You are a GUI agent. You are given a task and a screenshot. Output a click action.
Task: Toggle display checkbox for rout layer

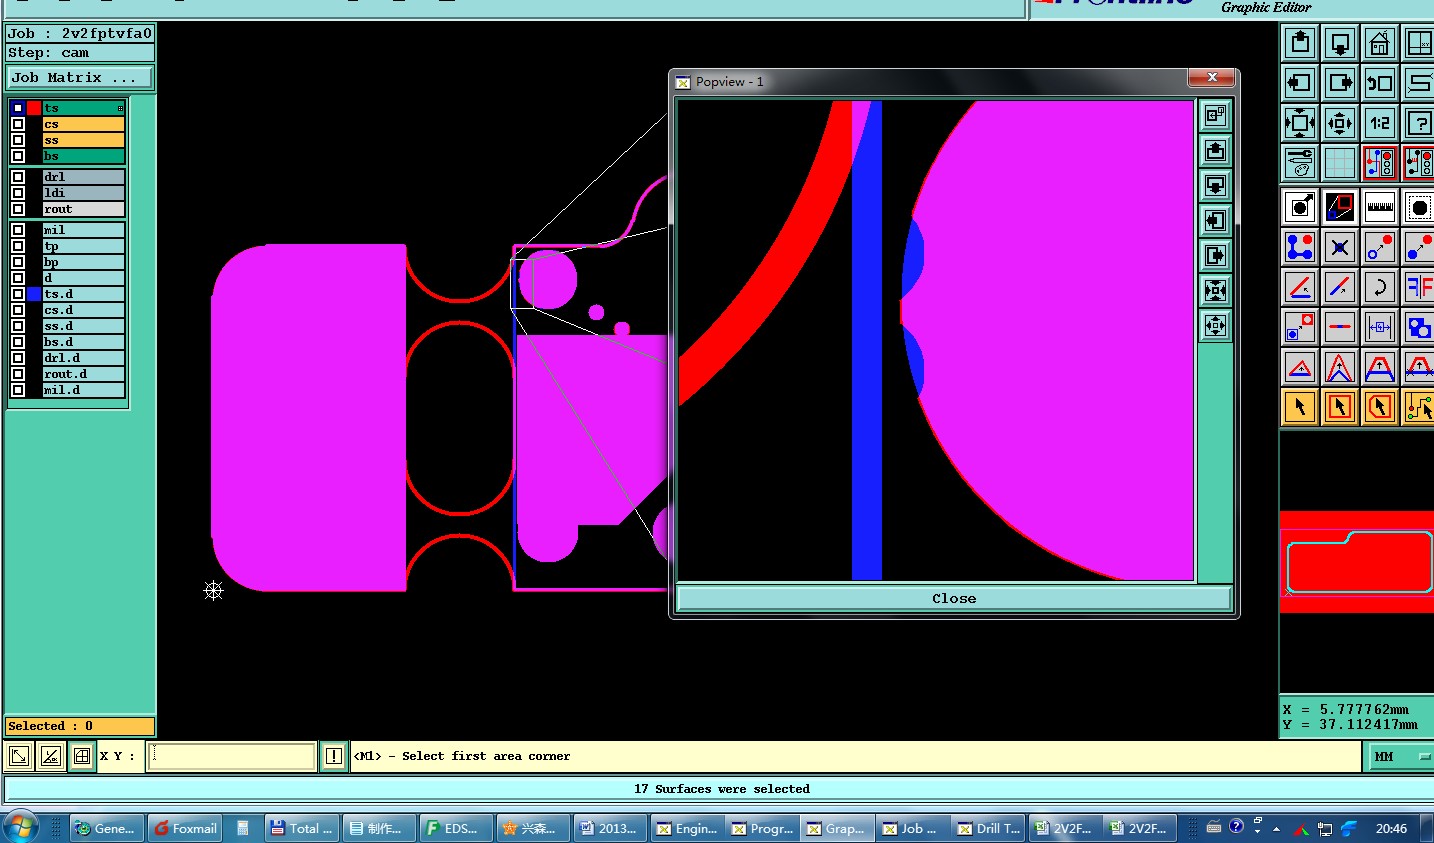point(18,209)
